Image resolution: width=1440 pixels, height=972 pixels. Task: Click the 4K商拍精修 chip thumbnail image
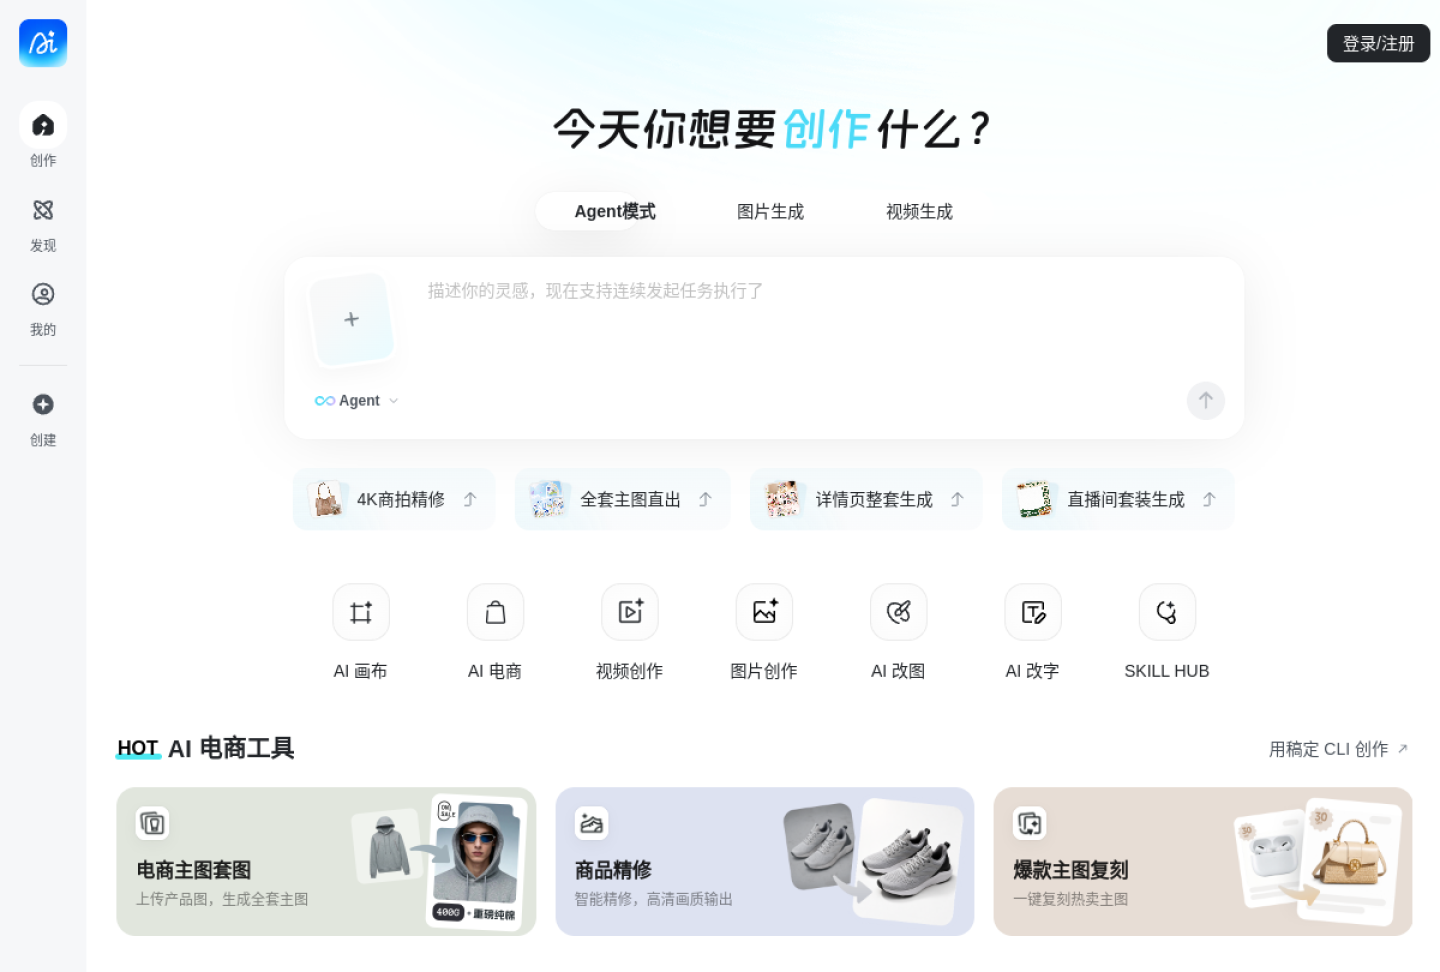(327, 499)
